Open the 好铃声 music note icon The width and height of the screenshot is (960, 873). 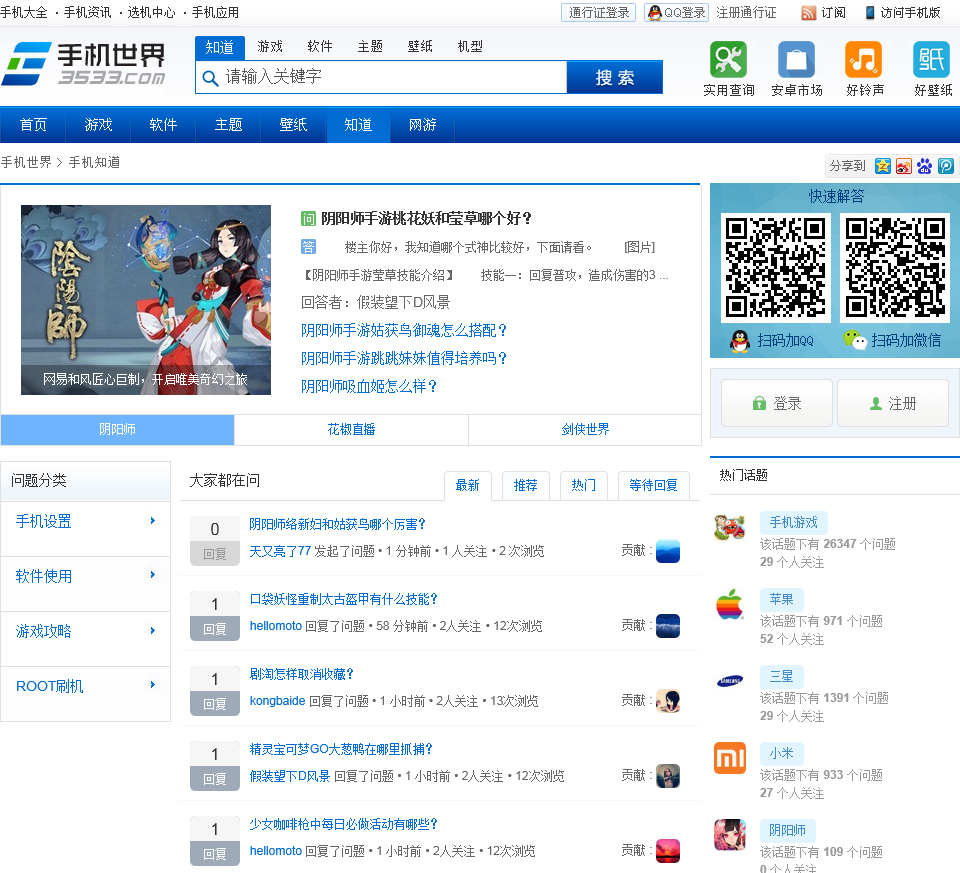[x=863, y=59]
